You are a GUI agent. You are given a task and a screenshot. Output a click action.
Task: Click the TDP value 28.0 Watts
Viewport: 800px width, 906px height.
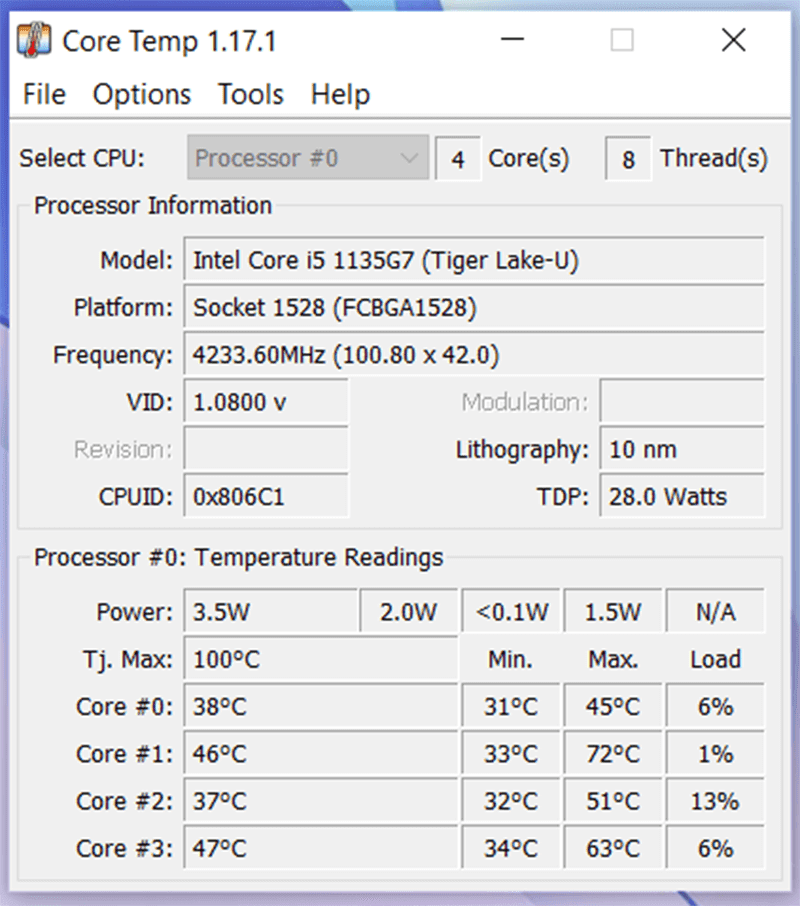(x=682, y=497)
